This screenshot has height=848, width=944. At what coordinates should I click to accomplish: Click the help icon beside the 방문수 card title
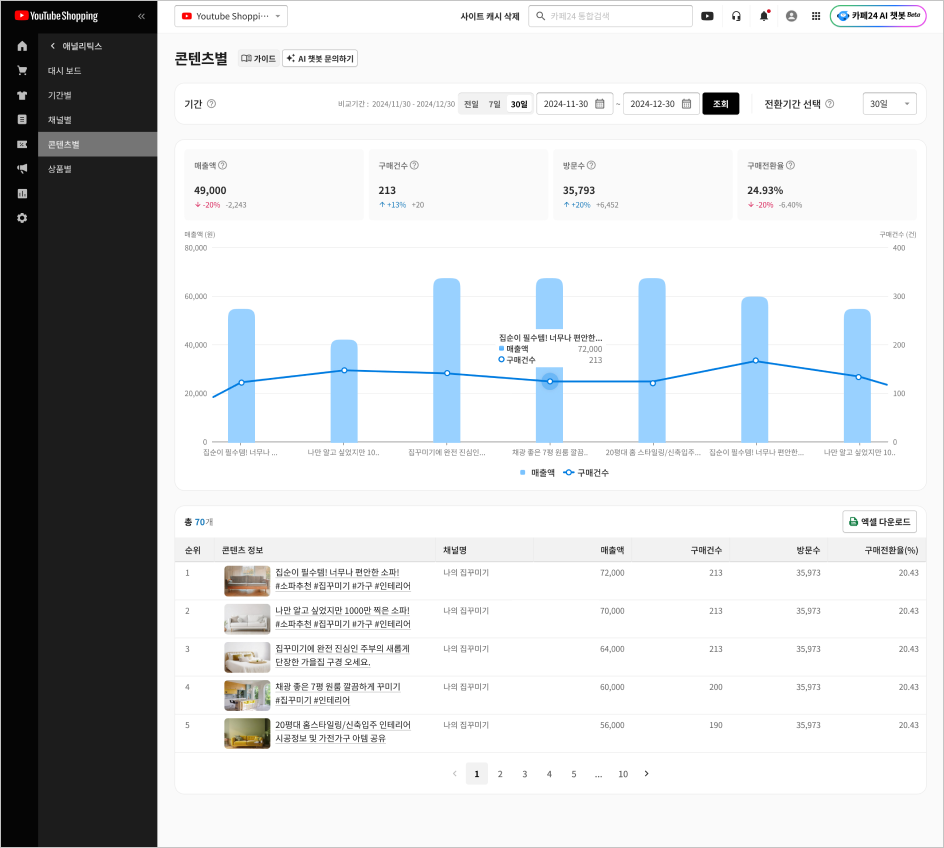click(591, 165)
